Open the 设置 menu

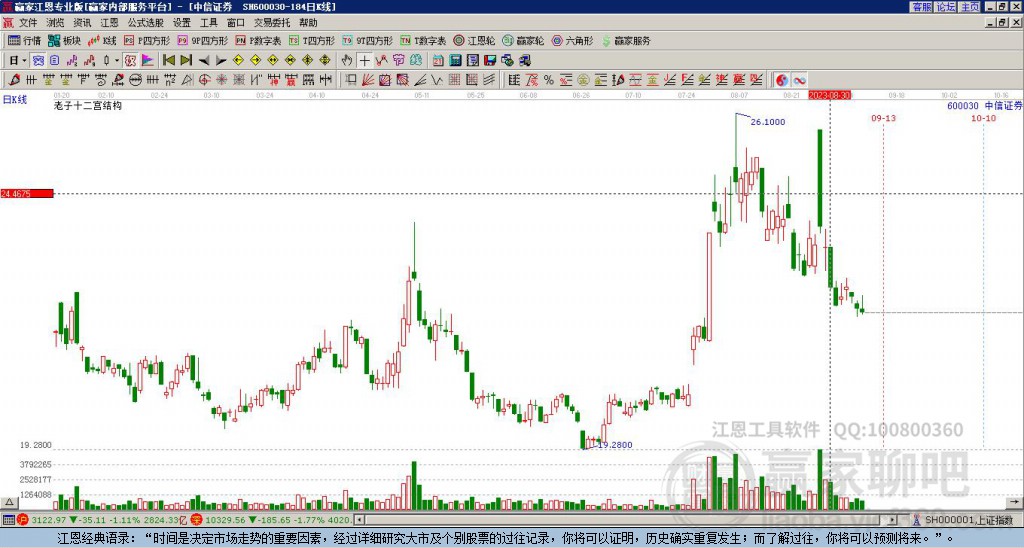182,23
